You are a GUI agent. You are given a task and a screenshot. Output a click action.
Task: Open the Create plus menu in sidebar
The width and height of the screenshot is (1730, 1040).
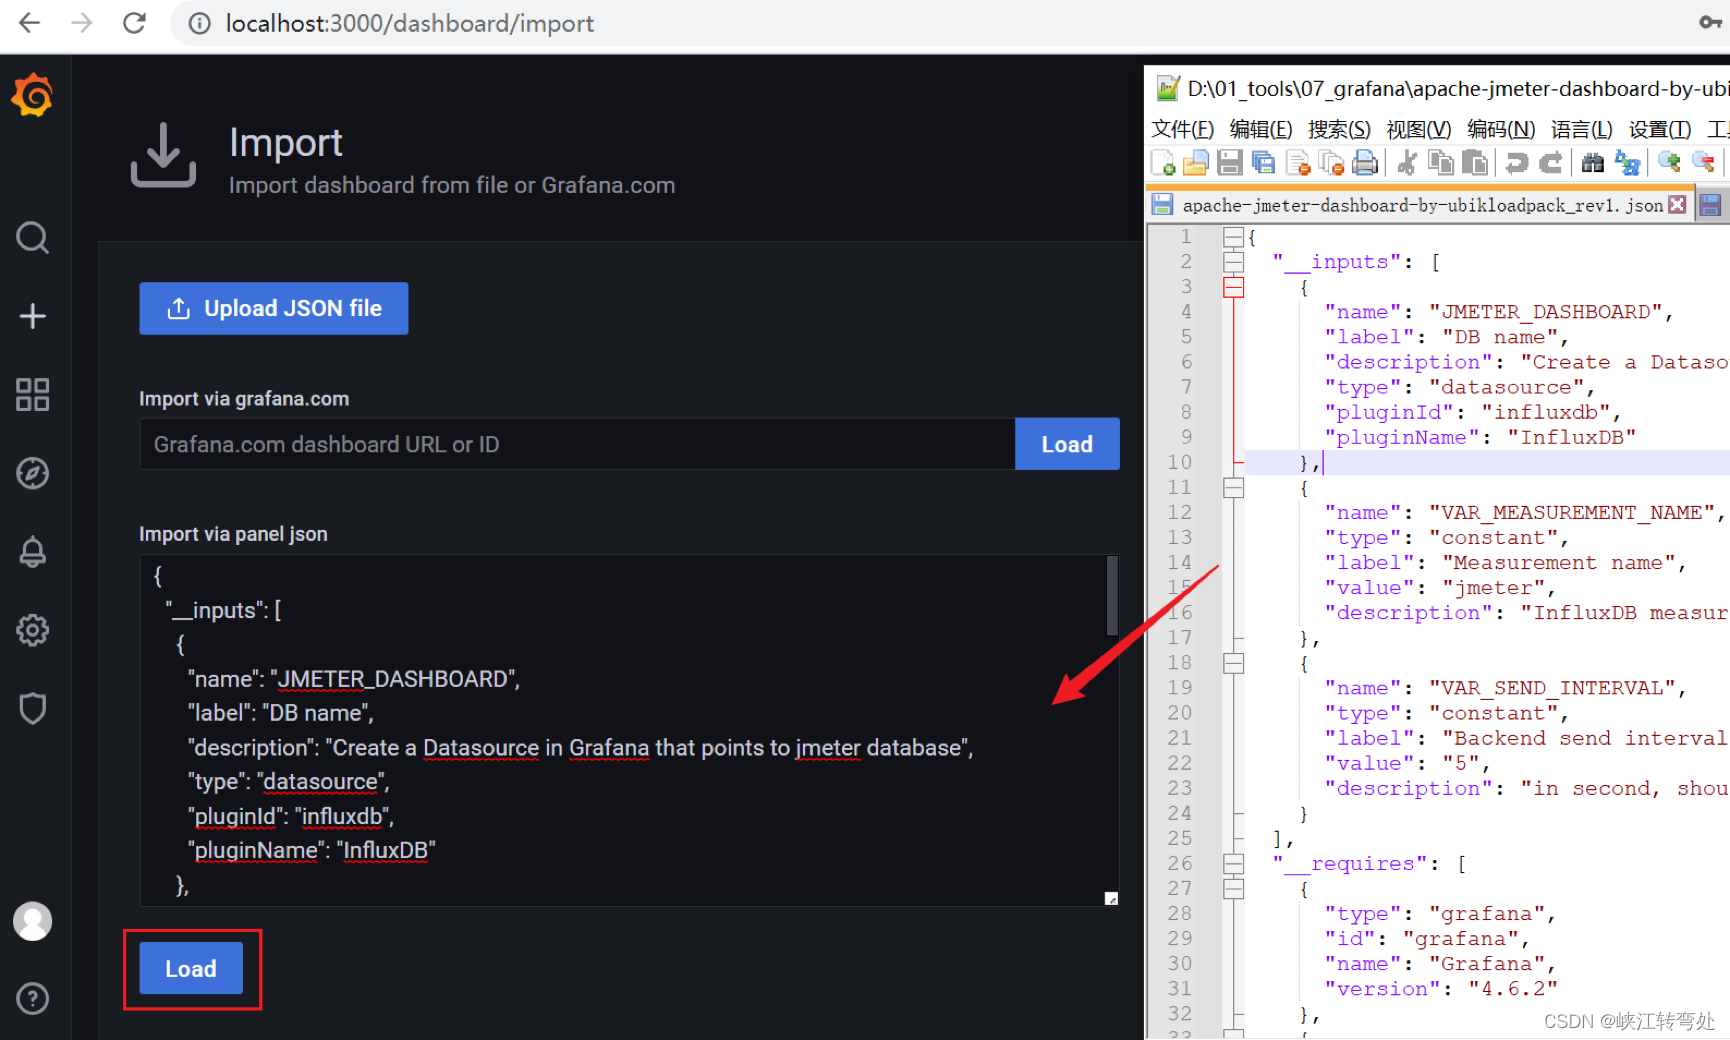coord(32,316)
